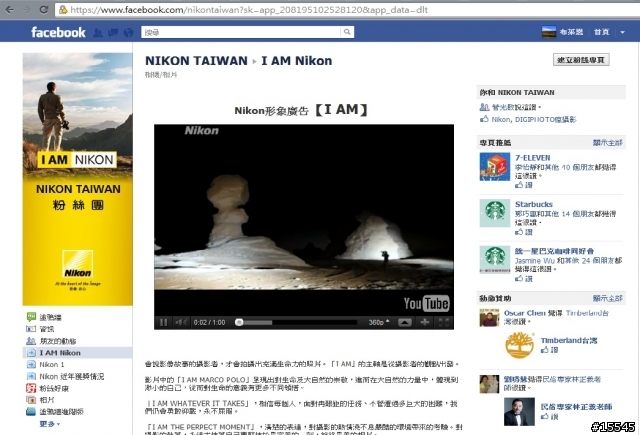Click the Oscar Chen name link
The image size is (640, 435).
click(524, 313)
